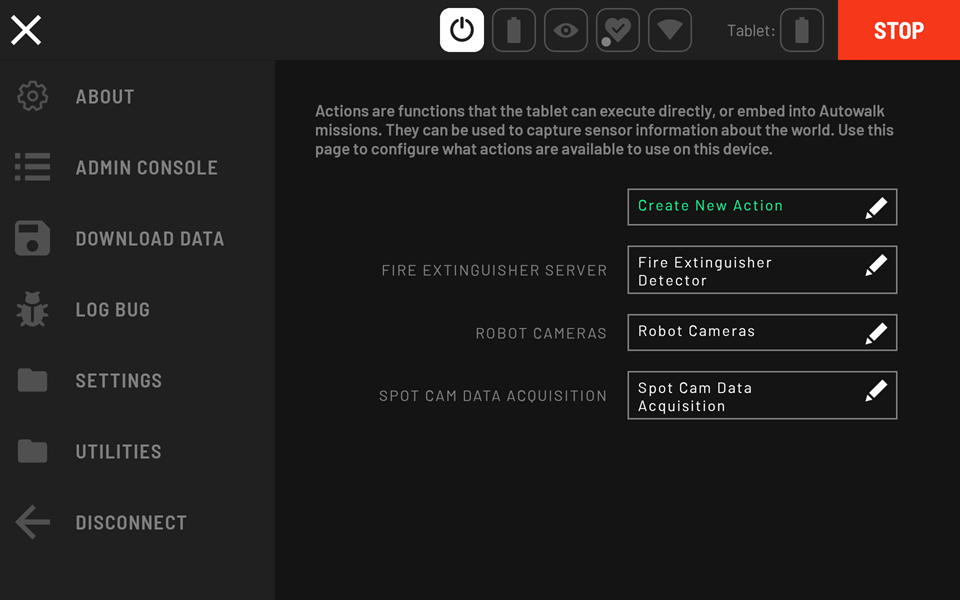Open the Admin Console menu item

146,168
